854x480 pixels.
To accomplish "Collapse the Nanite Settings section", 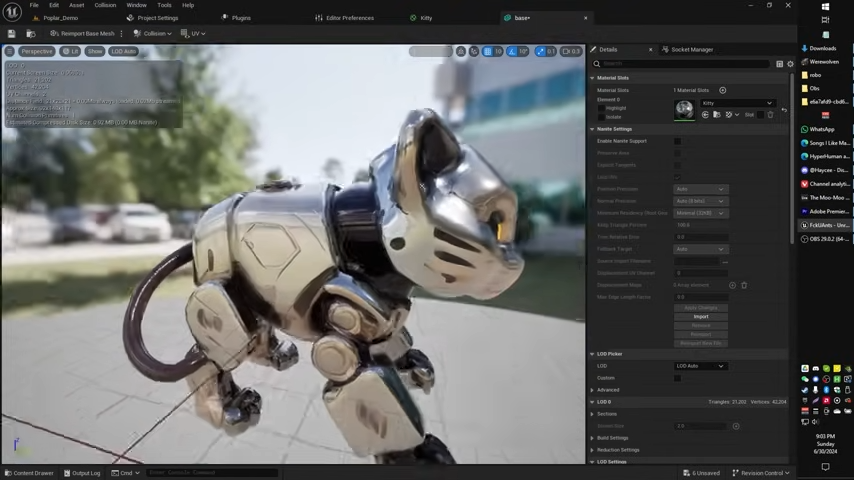I will (592, 129).
